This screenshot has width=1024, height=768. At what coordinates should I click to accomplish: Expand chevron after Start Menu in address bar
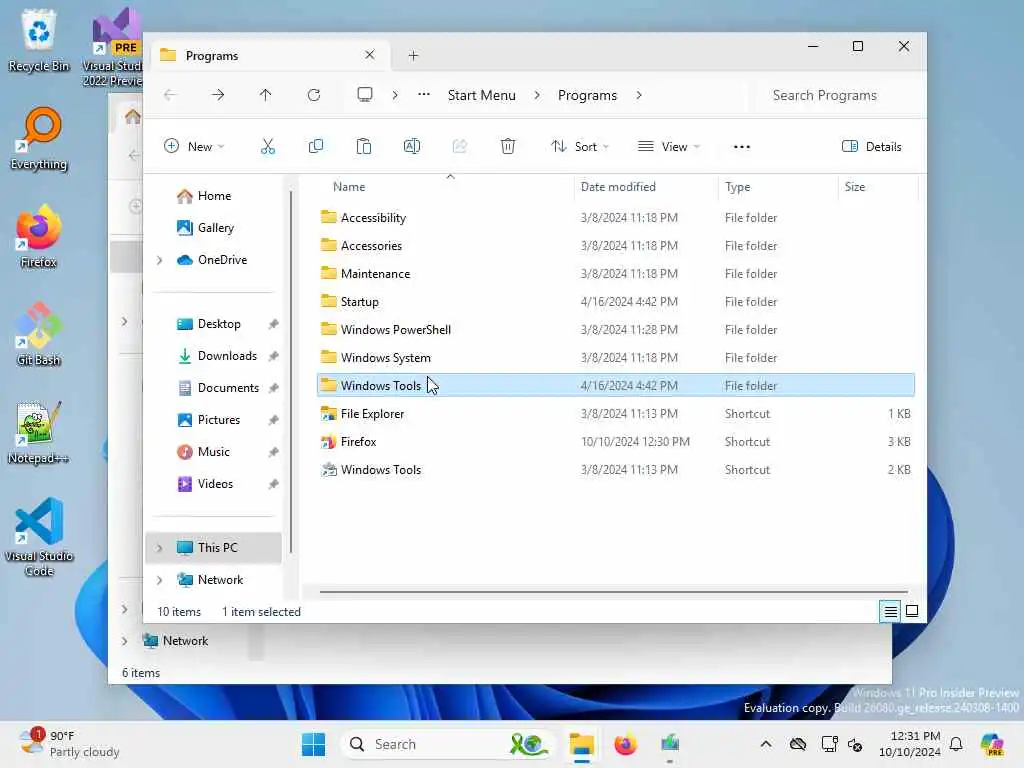point(537,95)
